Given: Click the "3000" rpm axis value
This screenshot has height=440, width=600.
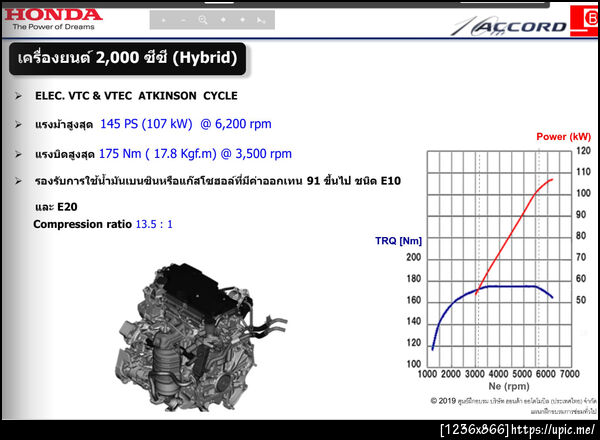Looking at the screenshot, I should [x=475, y=374].
